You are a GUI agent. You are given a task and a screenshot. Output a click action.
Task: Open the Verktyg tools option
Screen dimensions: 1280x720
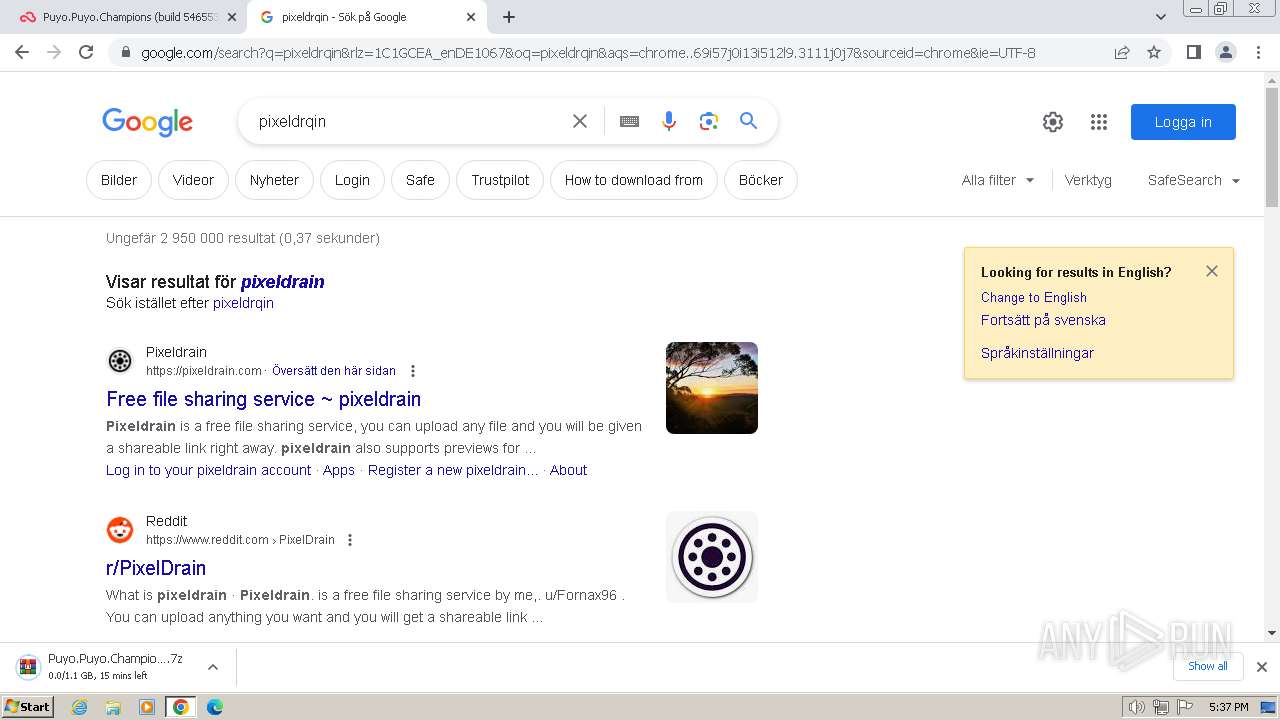pyautogui.click(x=1088, y=180)
